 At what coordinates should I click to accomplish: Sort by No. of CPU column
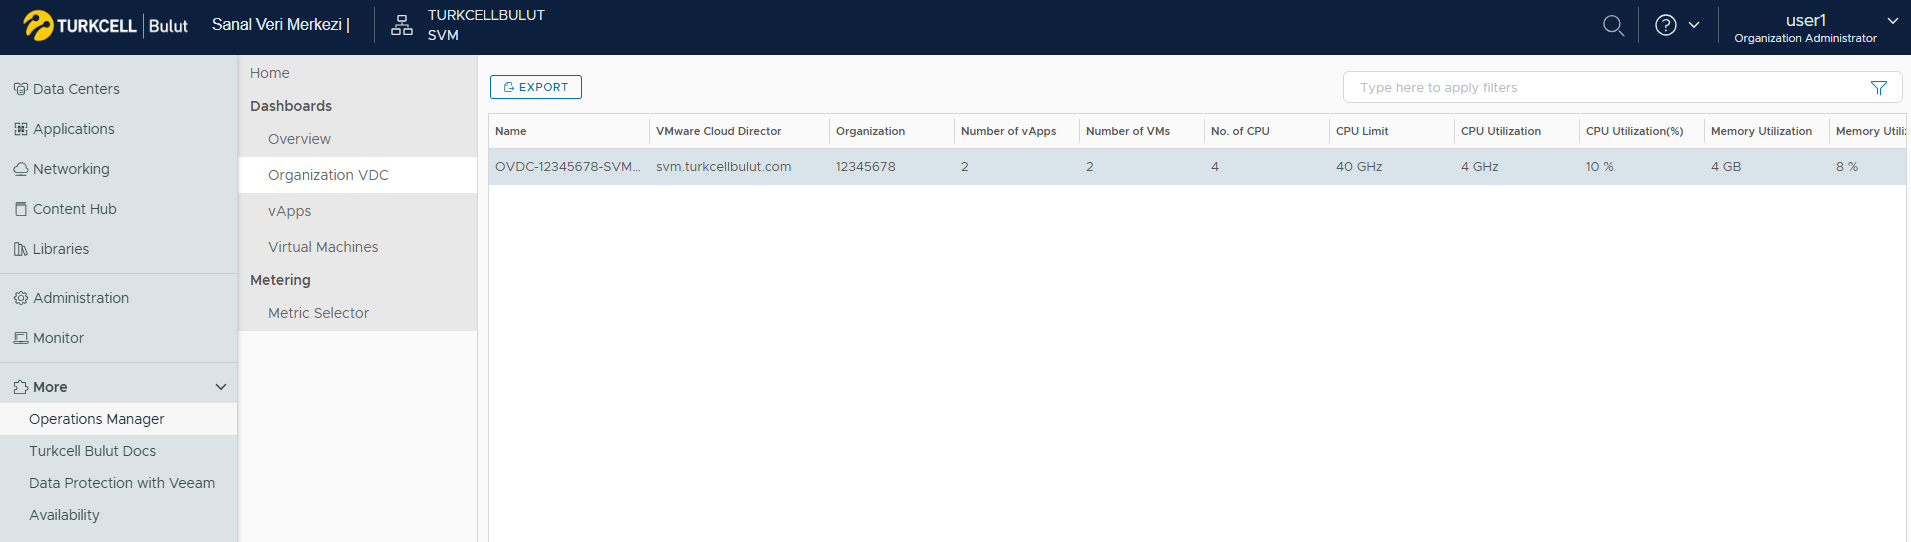[1240, 131]
